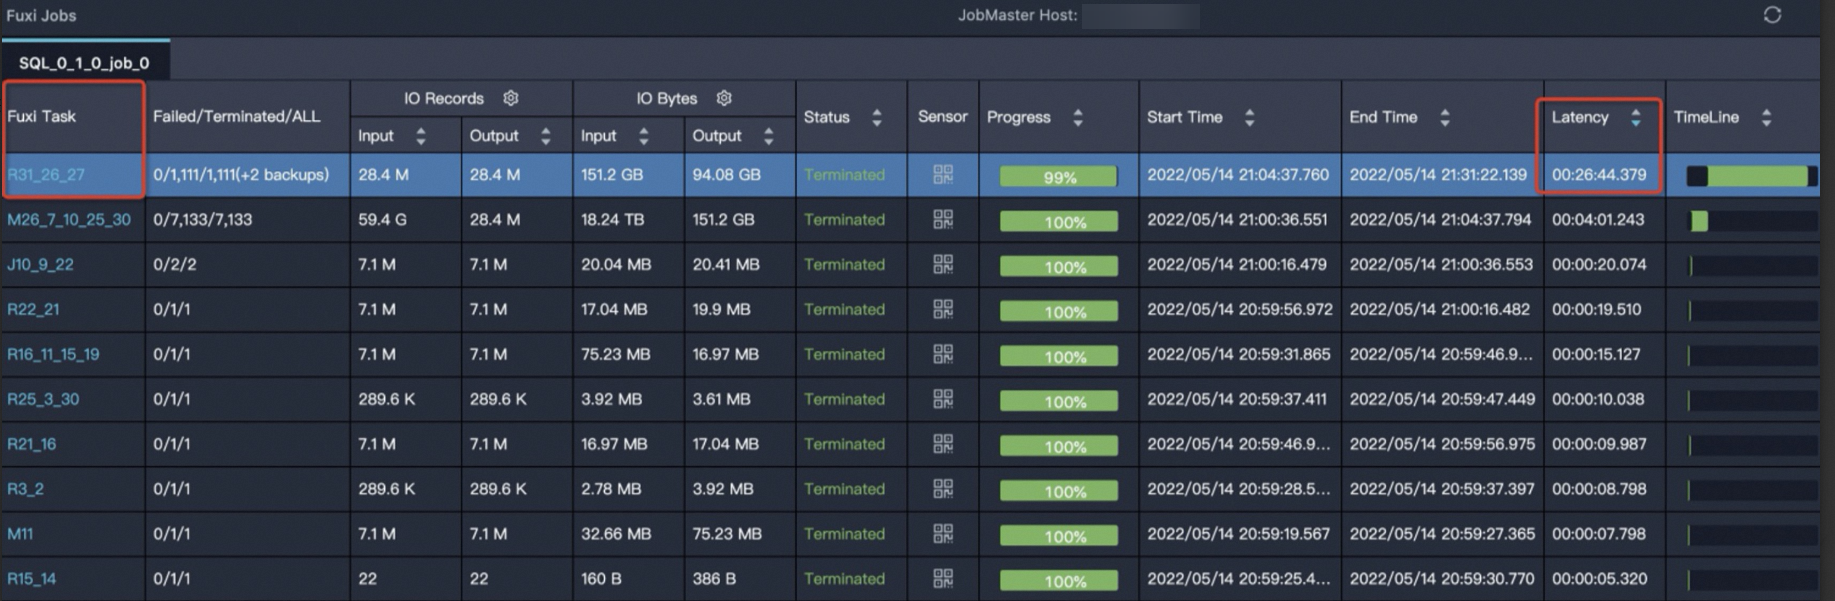Click the 0/7,133/7,133 cell
Viewport: 1835px width, 601px height.
(203, 219)
